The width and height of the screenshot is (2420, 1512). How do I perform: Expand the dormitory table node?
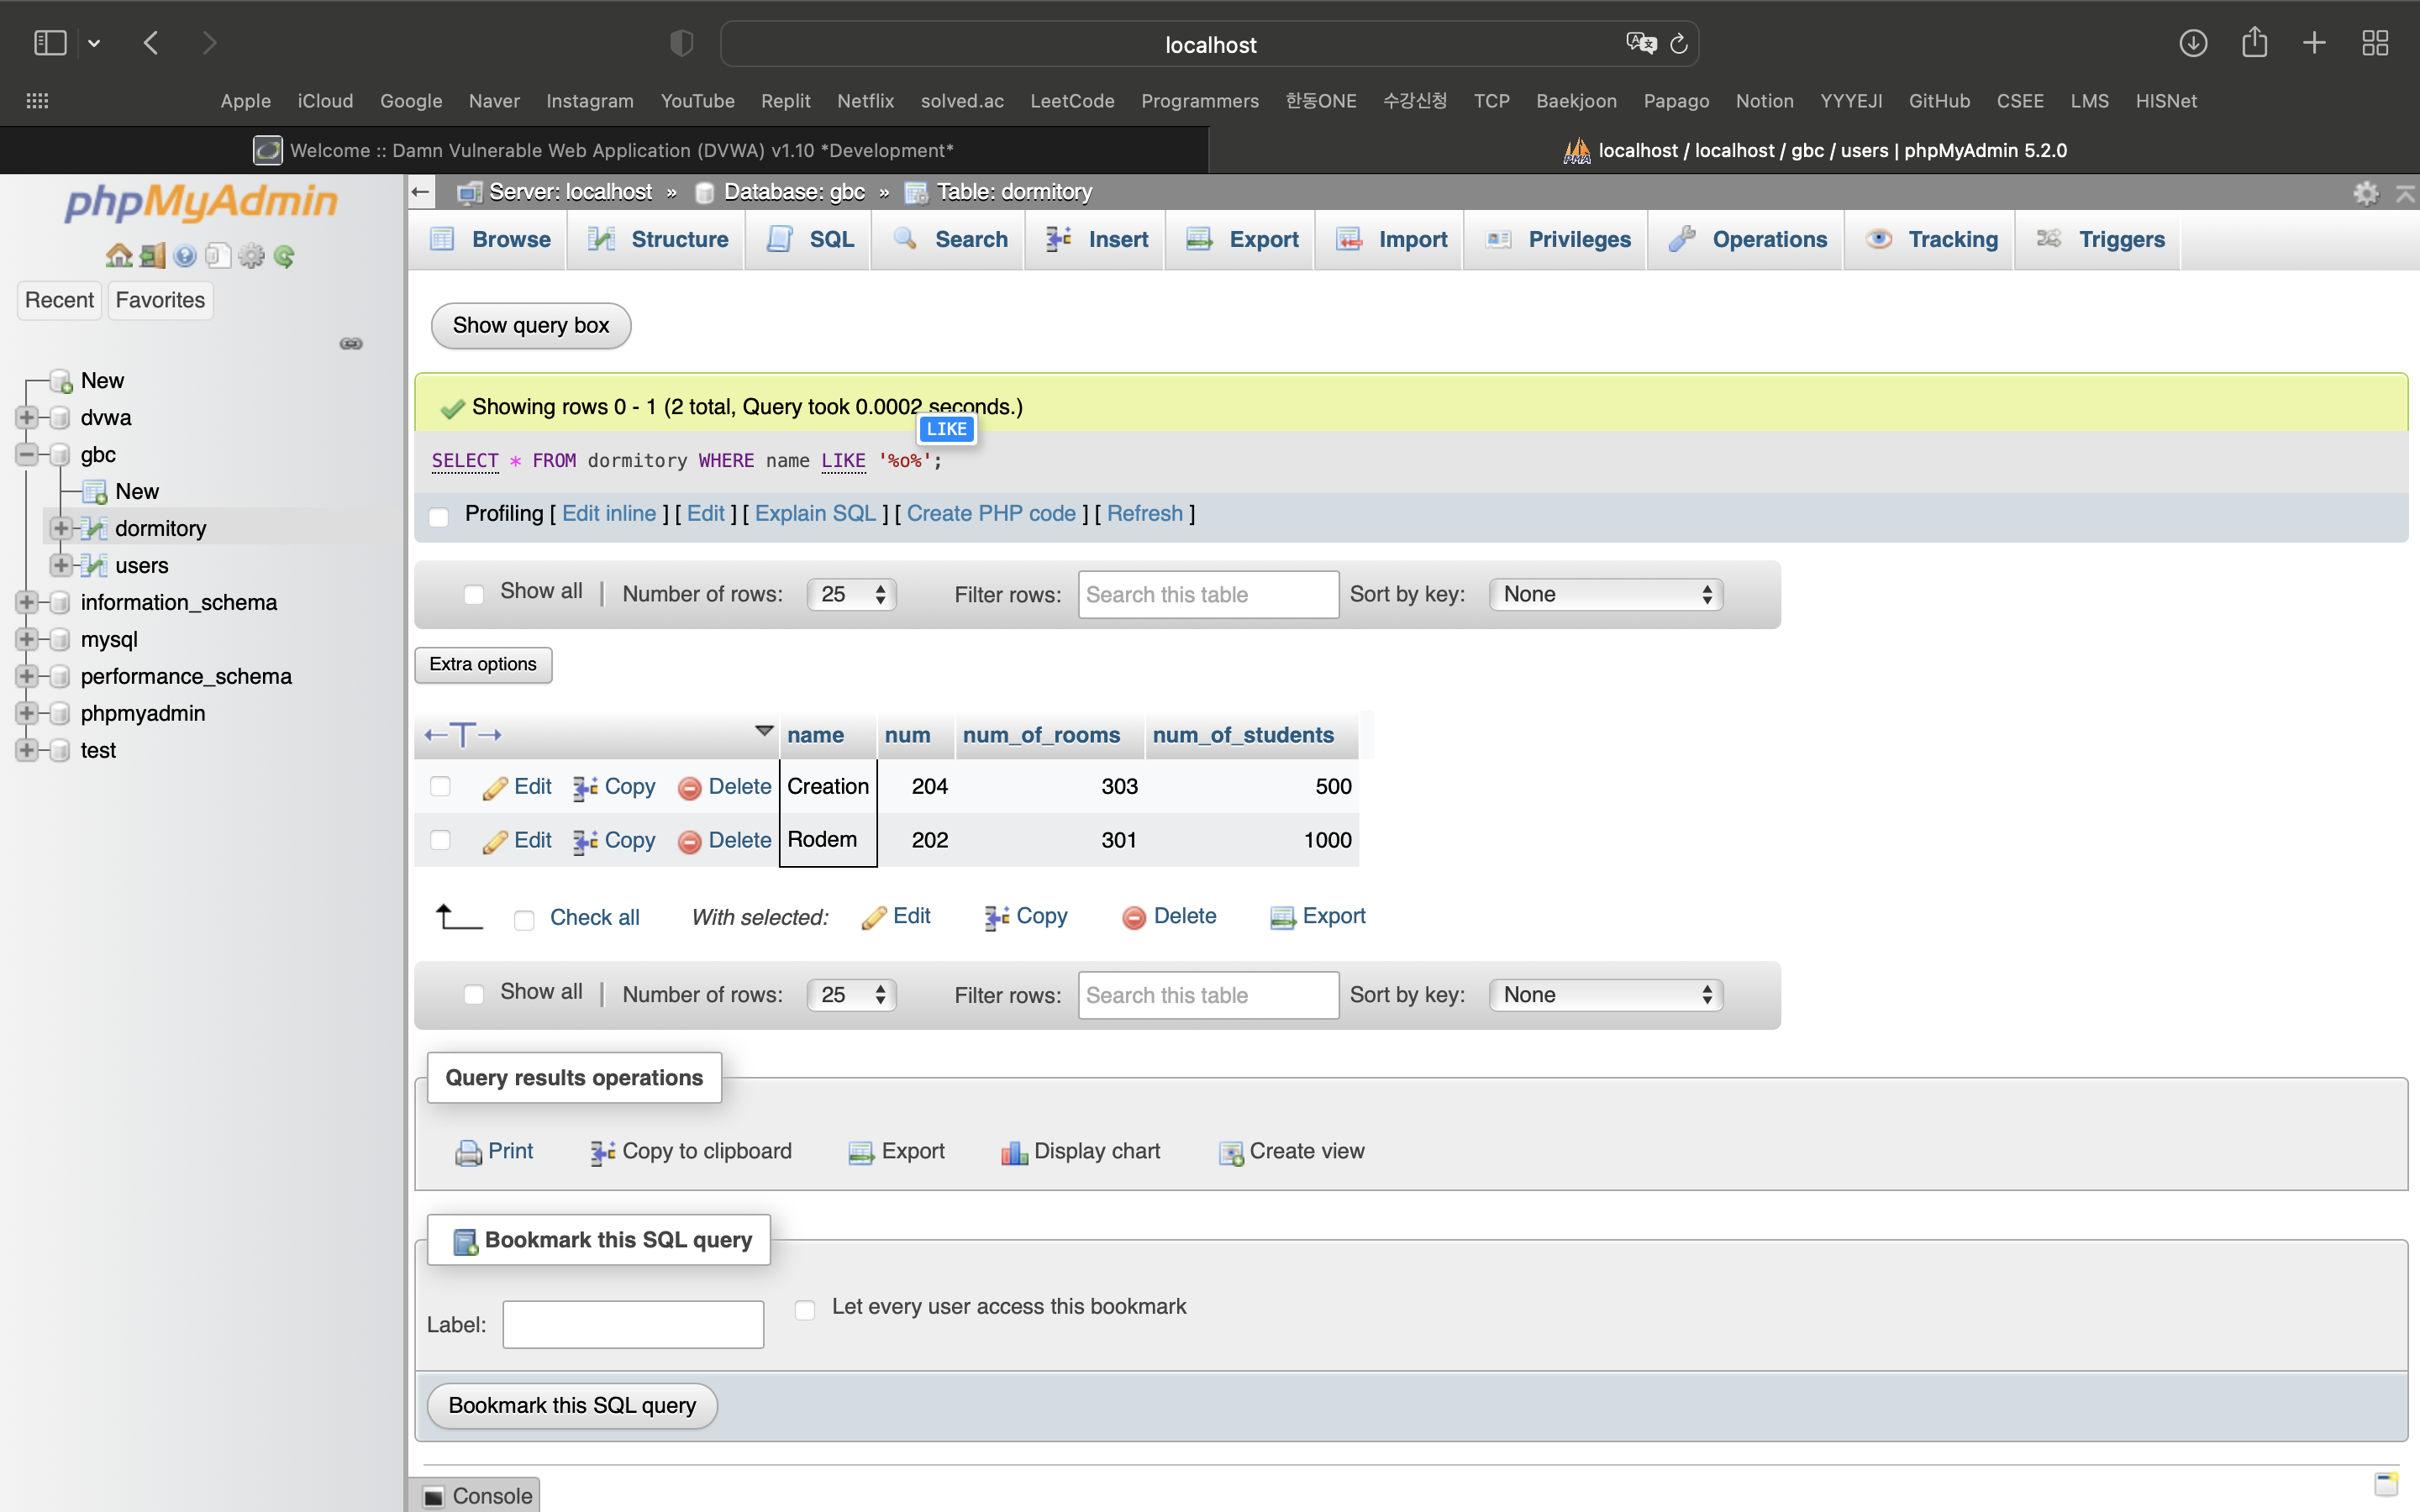click(x=61, y=528)
